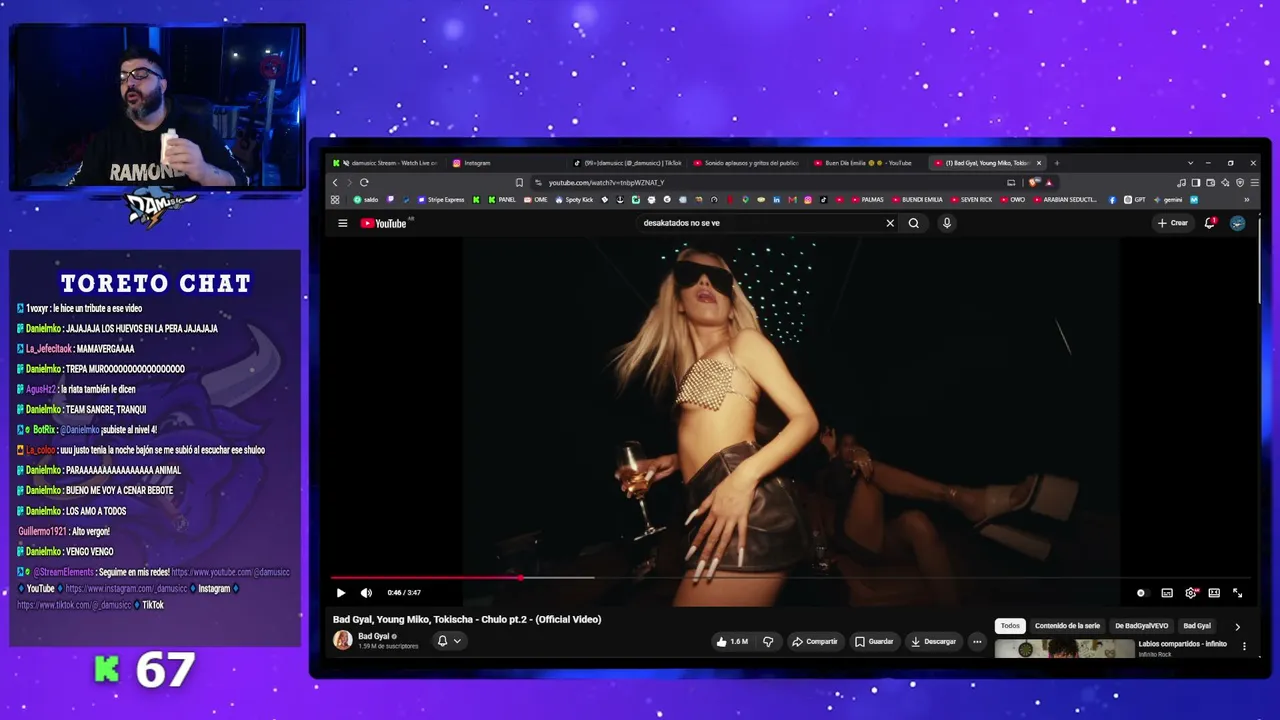
Task: Open Bad Gyal channel avatar
Action: [x=343, y=640]
